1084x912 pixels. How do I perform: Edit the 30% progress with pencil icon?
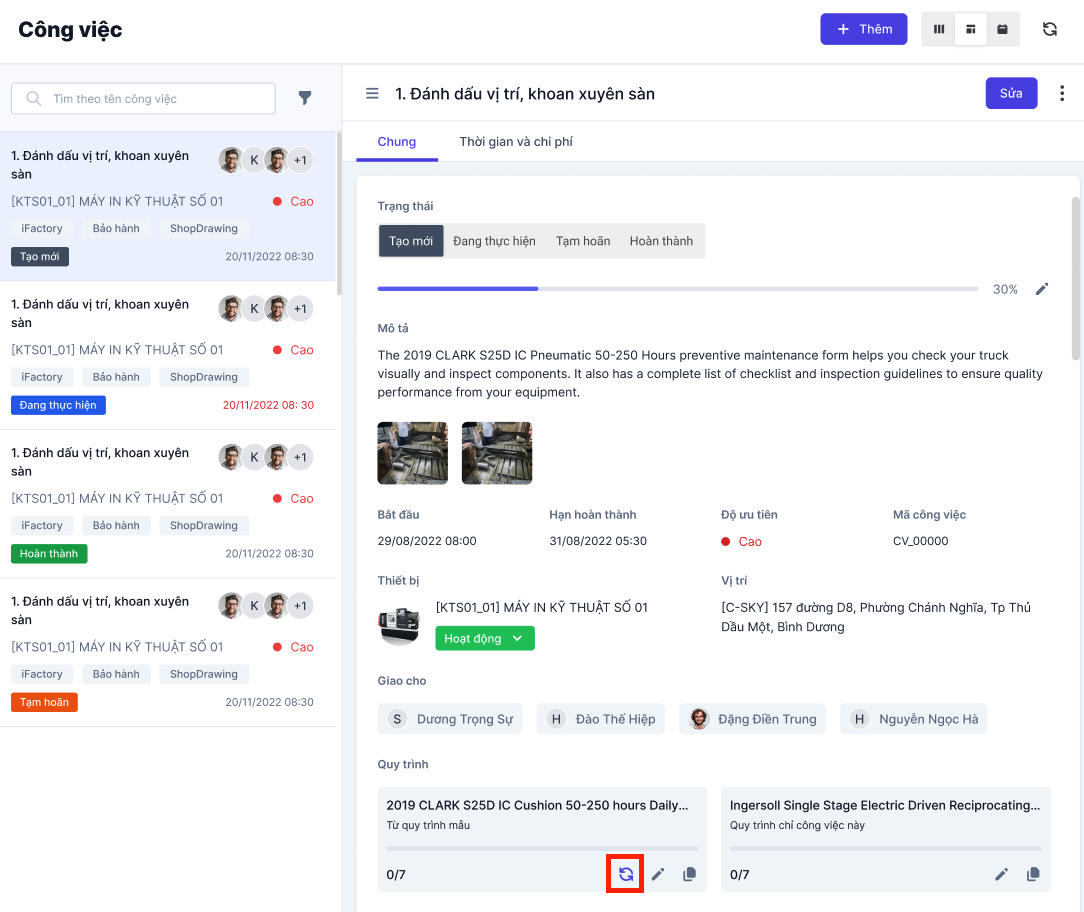[1041, 289]
